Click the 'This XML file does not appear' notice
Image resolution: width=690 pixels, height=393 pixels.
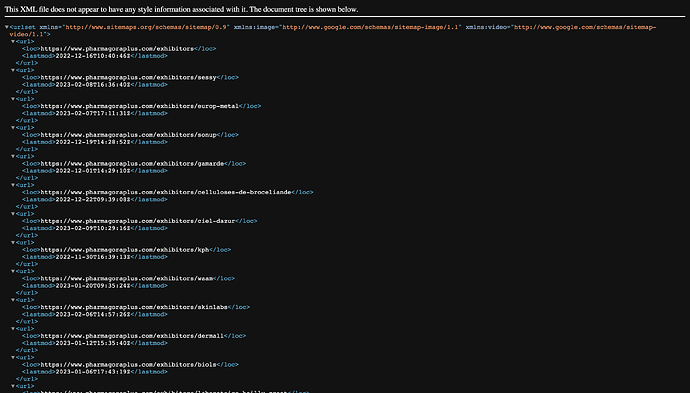tap(181, 9)
